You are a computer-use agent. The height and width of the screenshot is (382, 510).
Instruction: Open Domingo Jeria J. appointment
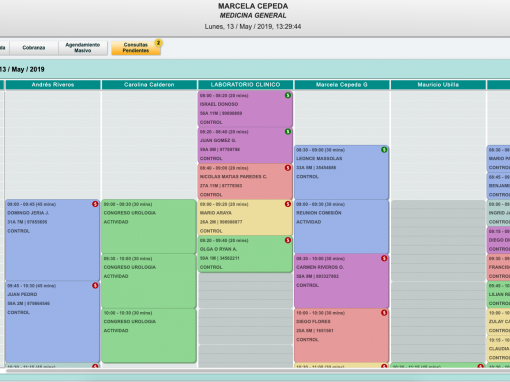coord(53,240)
